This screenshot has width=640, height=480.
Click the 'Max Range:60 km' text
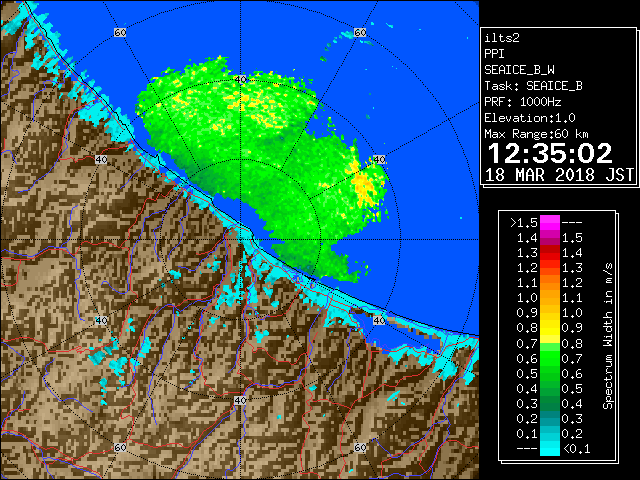tap(536, 134)
